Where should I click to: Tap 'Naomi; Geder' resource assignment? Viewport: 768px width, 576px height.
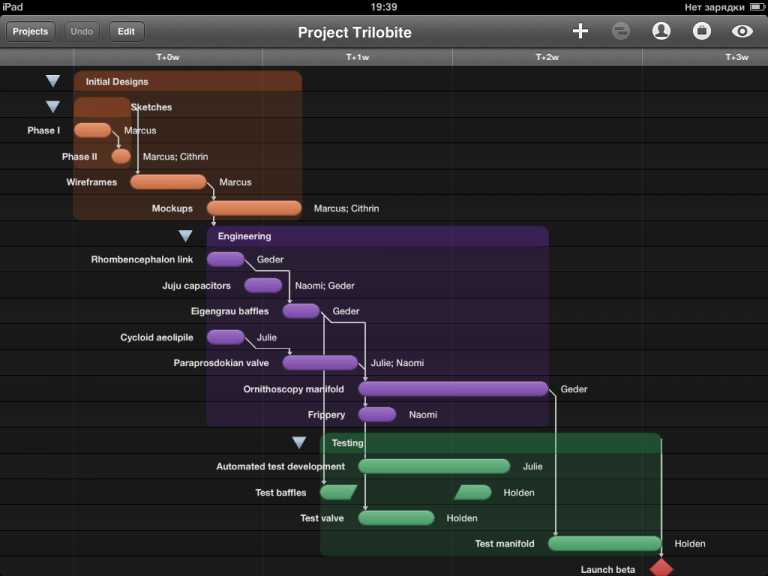pyautogui.click(x=325, y=285)
